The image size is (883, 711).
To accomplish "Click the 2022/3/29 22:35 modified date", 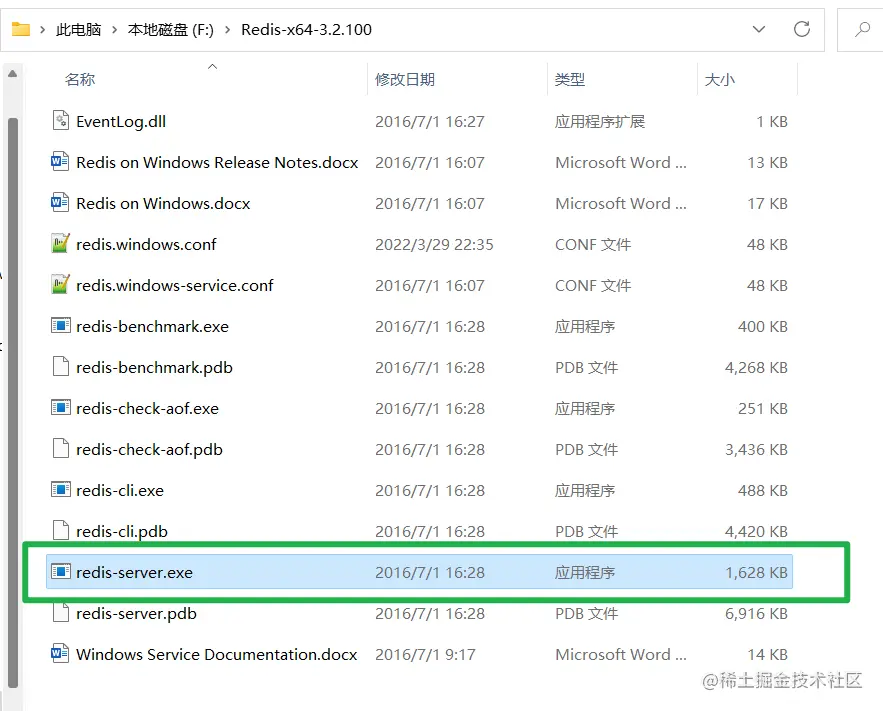I will [434, 244].
